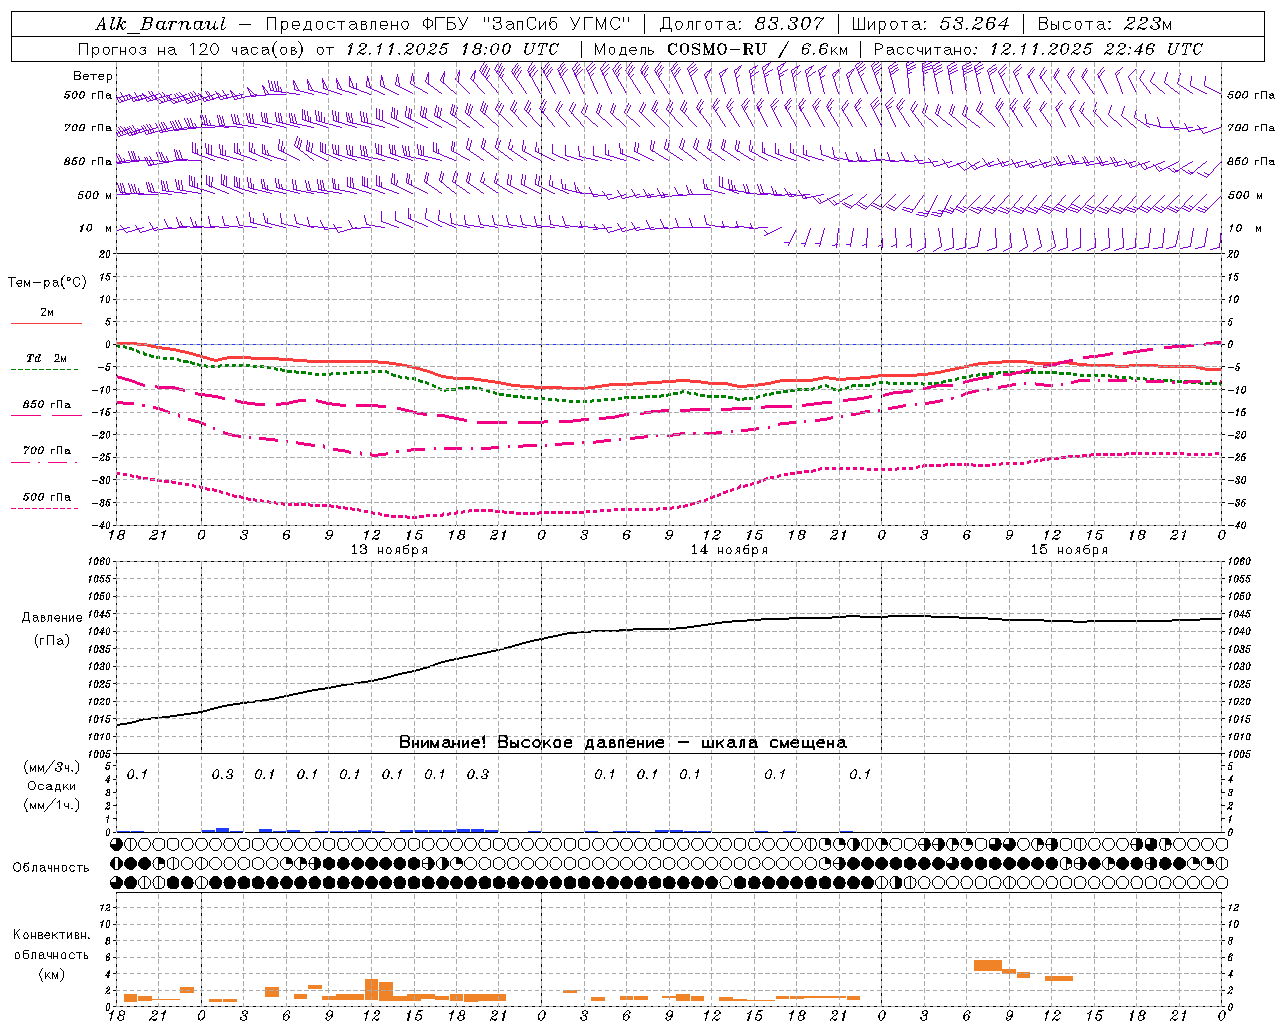This screenshot has width=1280, height=1024.
Task: Click the Td 2м dew point legend entry
Action: (46, 358)
